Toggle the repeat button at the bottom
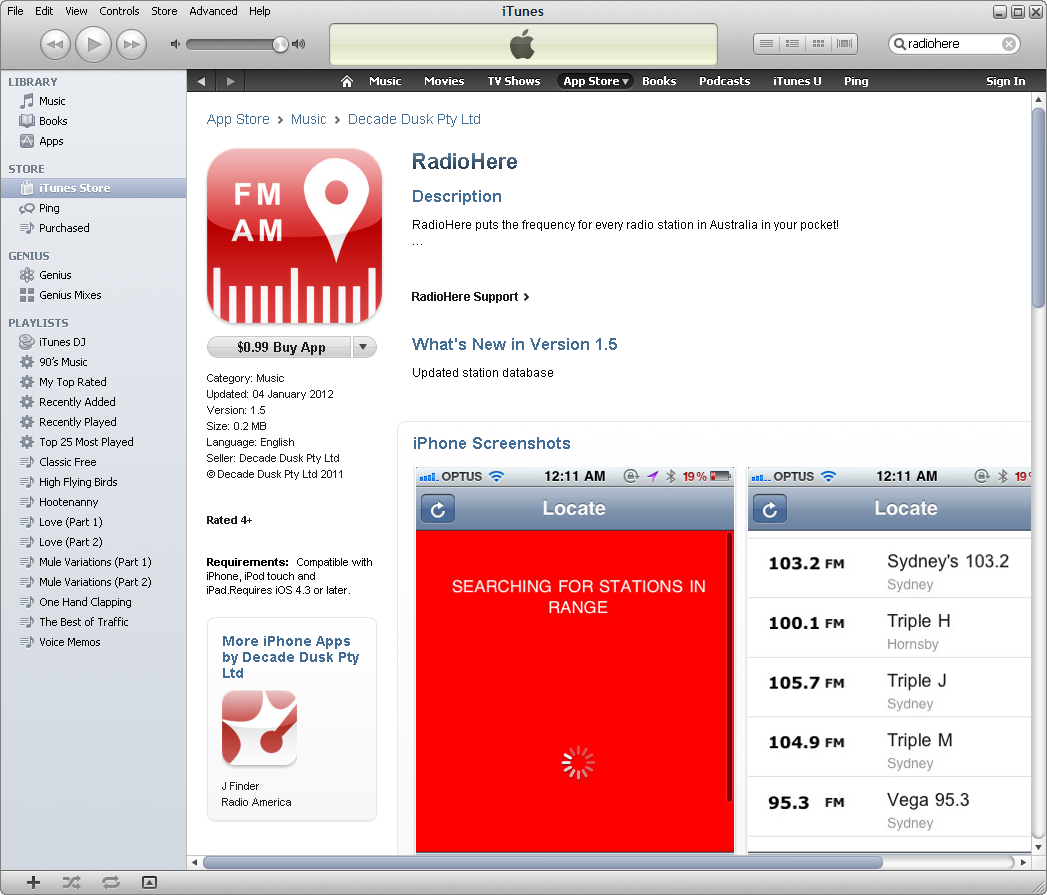Screen dimensions: 1047x895 (x=110, y=881)
